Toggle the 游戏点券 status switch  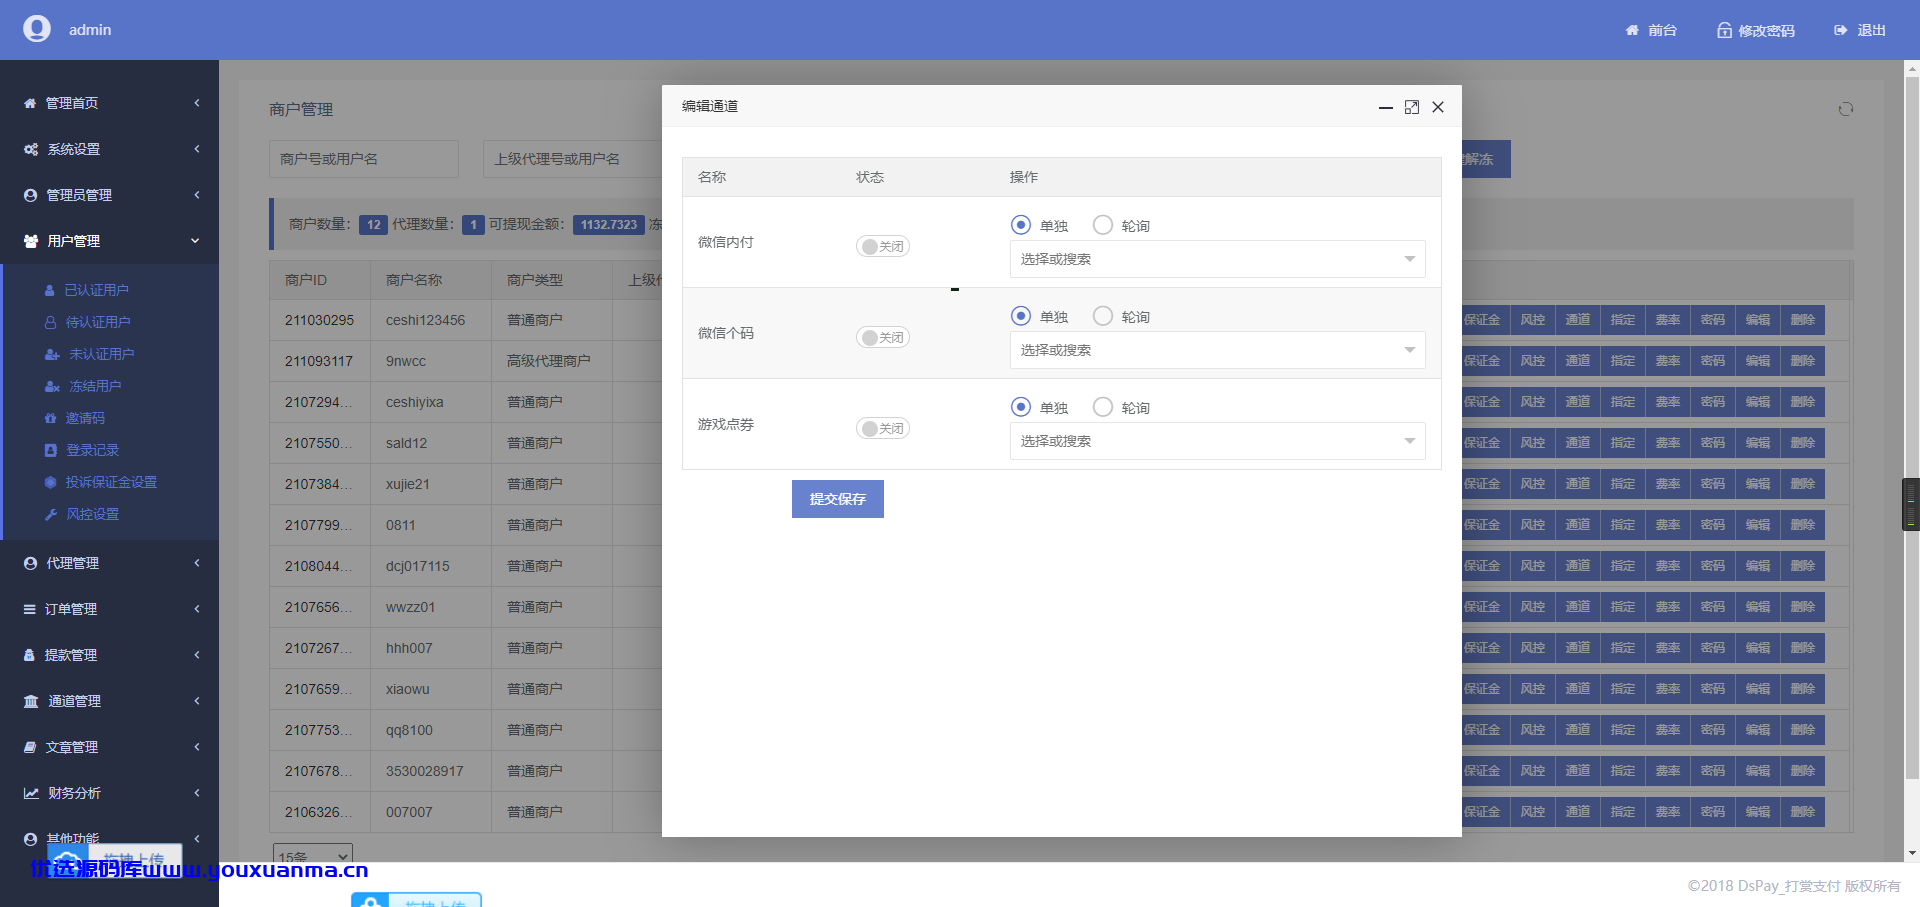click(882, 428)
